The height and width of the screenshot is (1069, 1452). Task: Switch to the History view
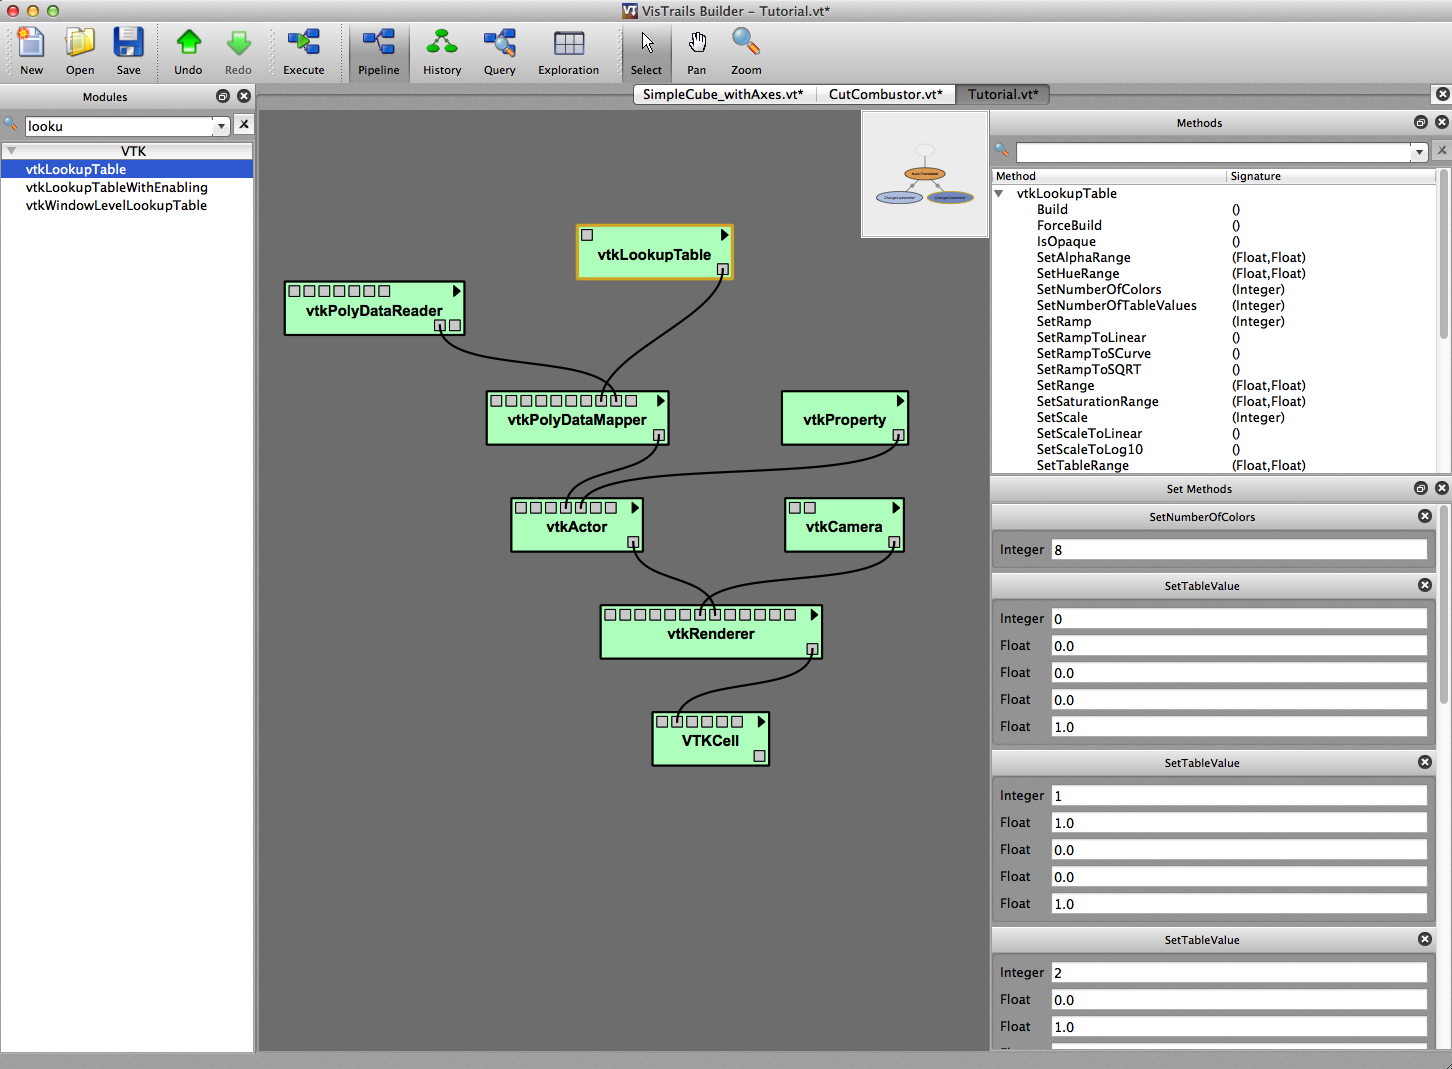[x=441, y=44]
